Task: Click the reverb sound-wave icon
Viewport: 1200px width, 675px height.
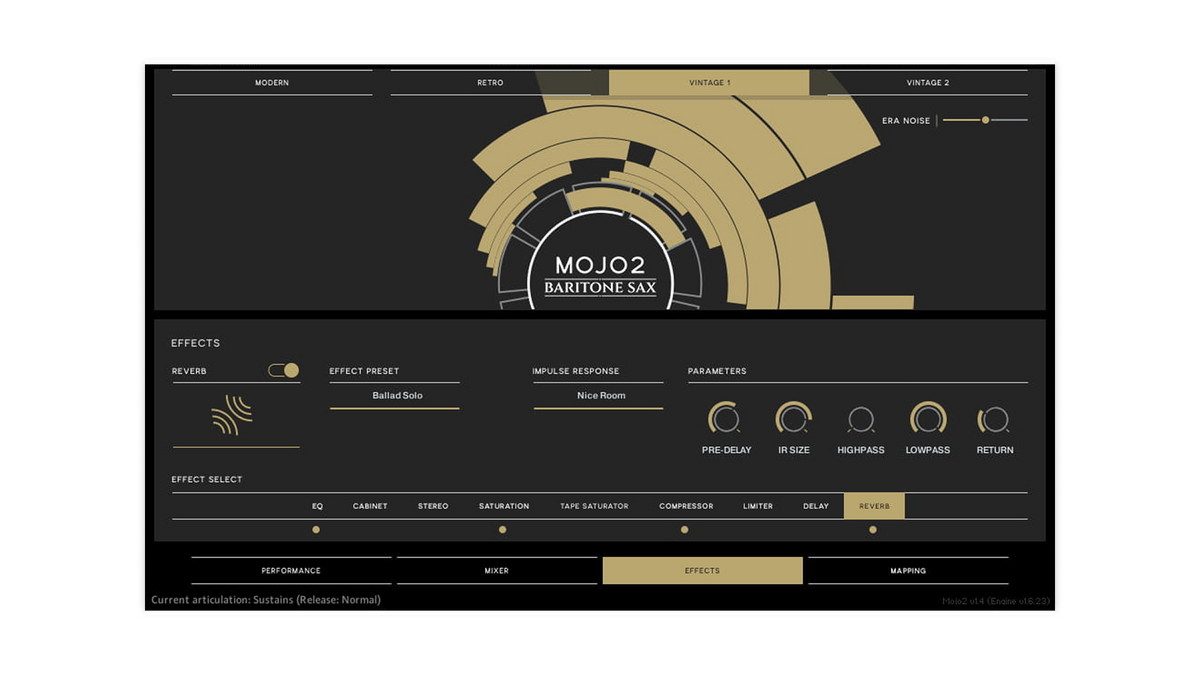Action: 232,415
